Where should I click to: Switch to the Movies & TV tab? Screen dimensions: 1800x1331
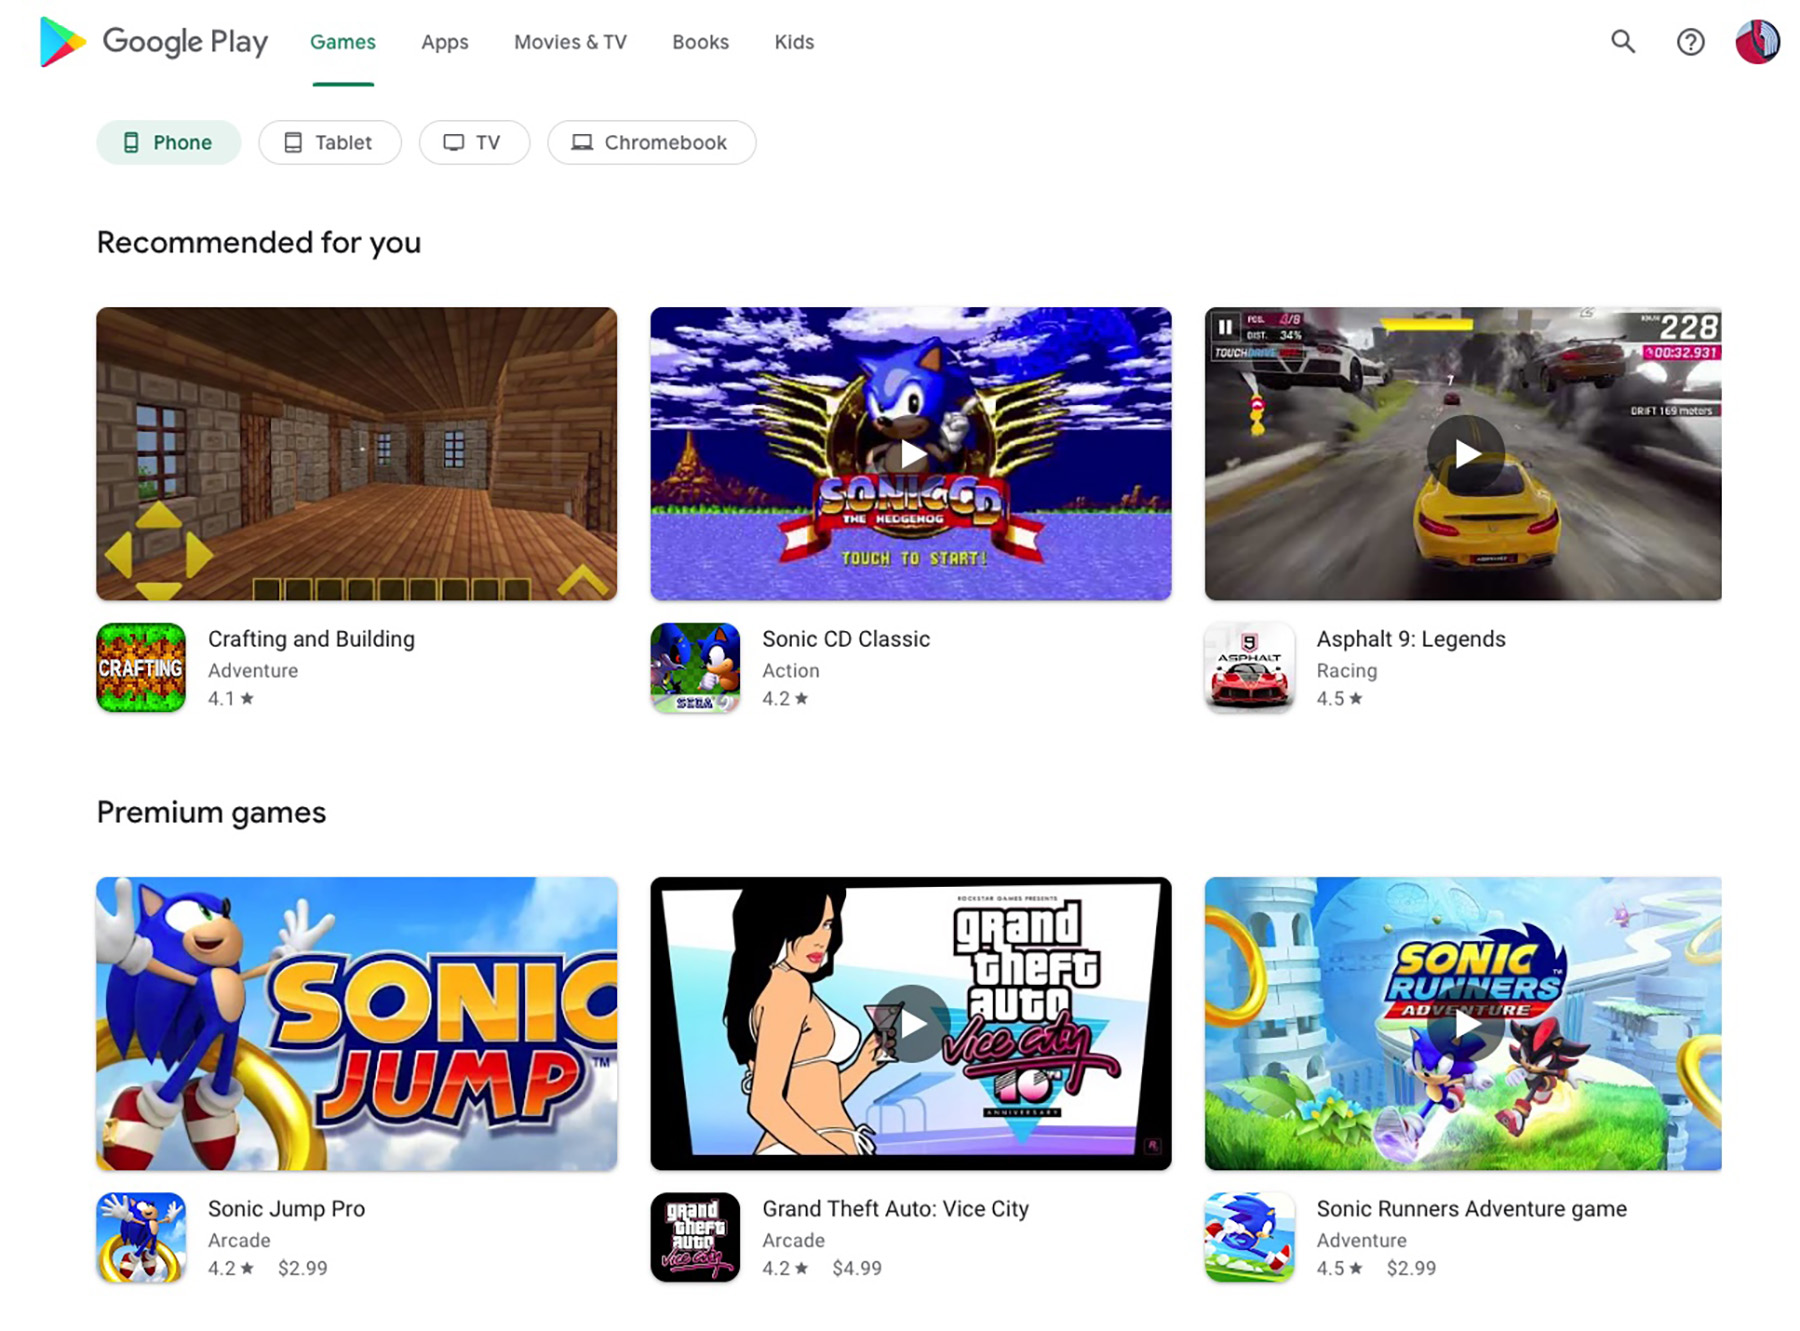click(x=570, y=42)
